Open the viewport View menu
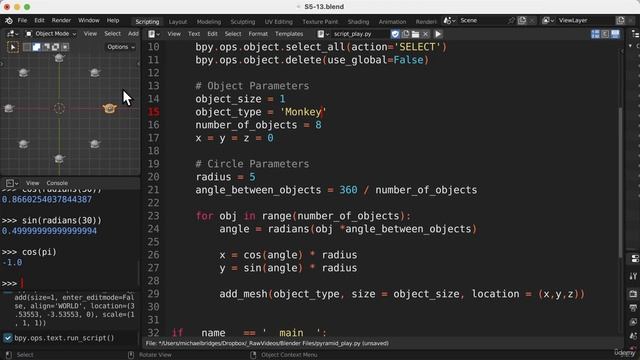640x360 pixels. [x=90, y=34]
